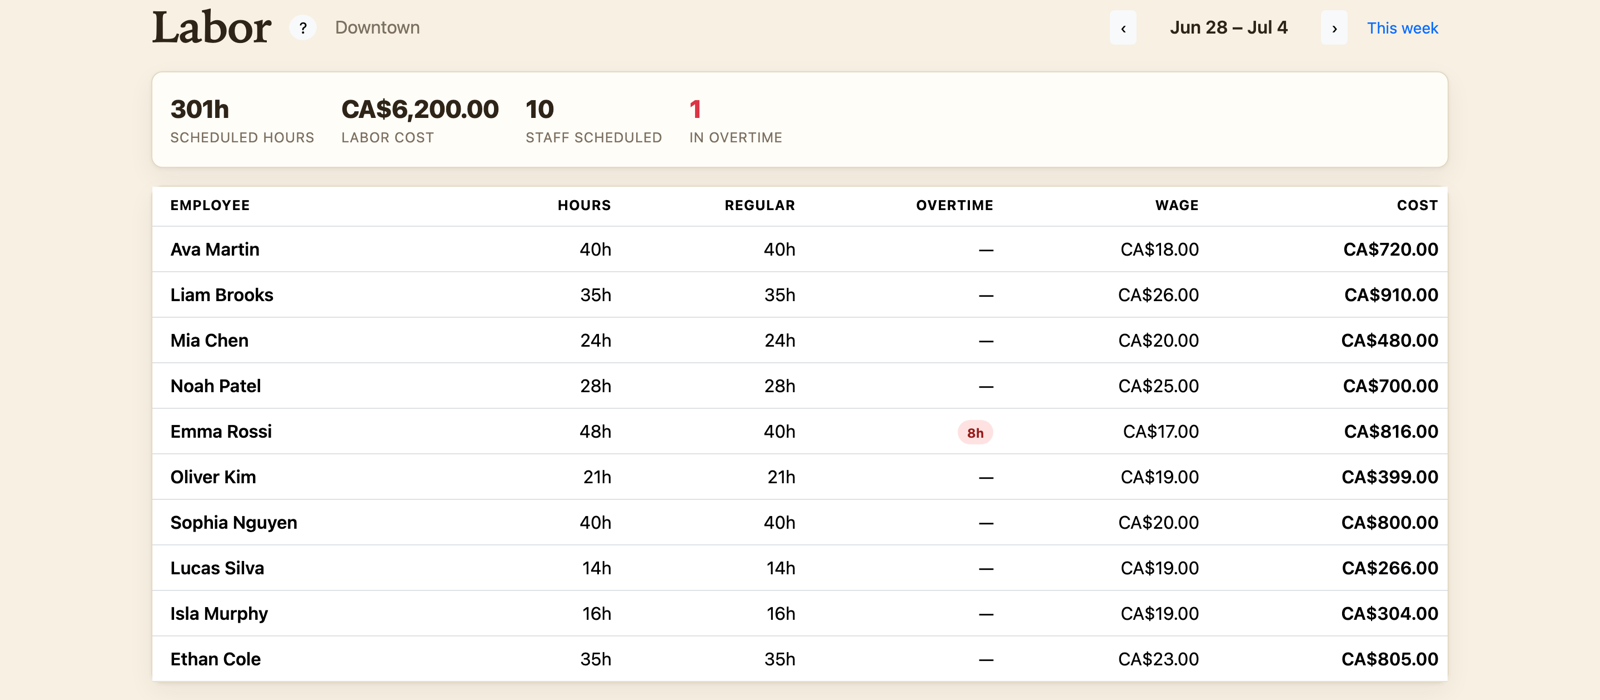Screen dimensions: 1600x700
Task: Click the Jun 28 – Jul 4 date range
Action: [1229, 28]
